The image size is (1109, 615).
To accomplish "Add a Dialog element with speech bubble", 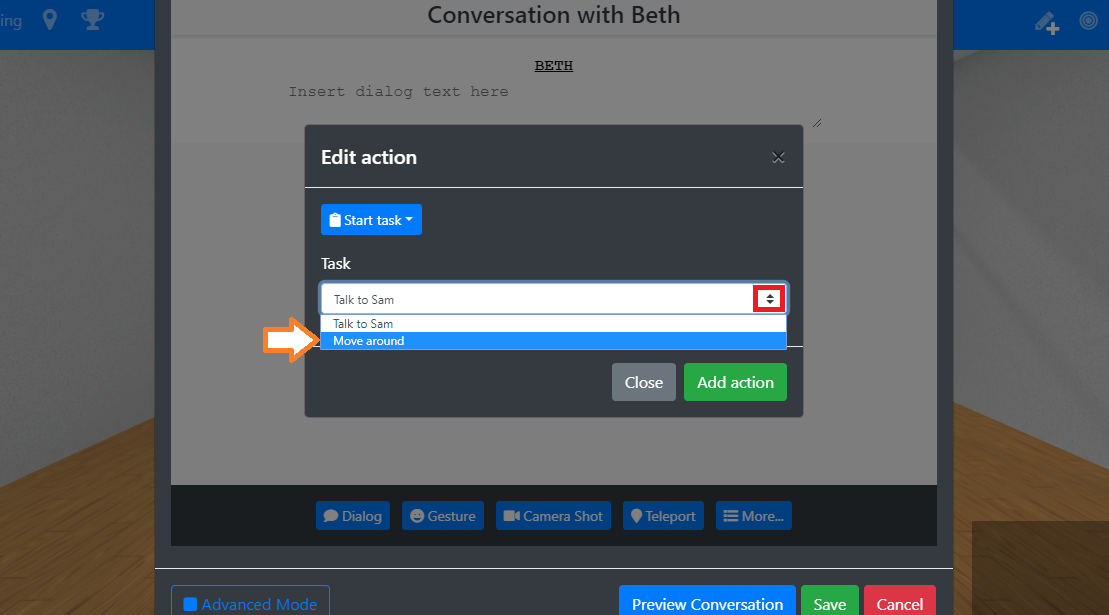I will point(353,516).
